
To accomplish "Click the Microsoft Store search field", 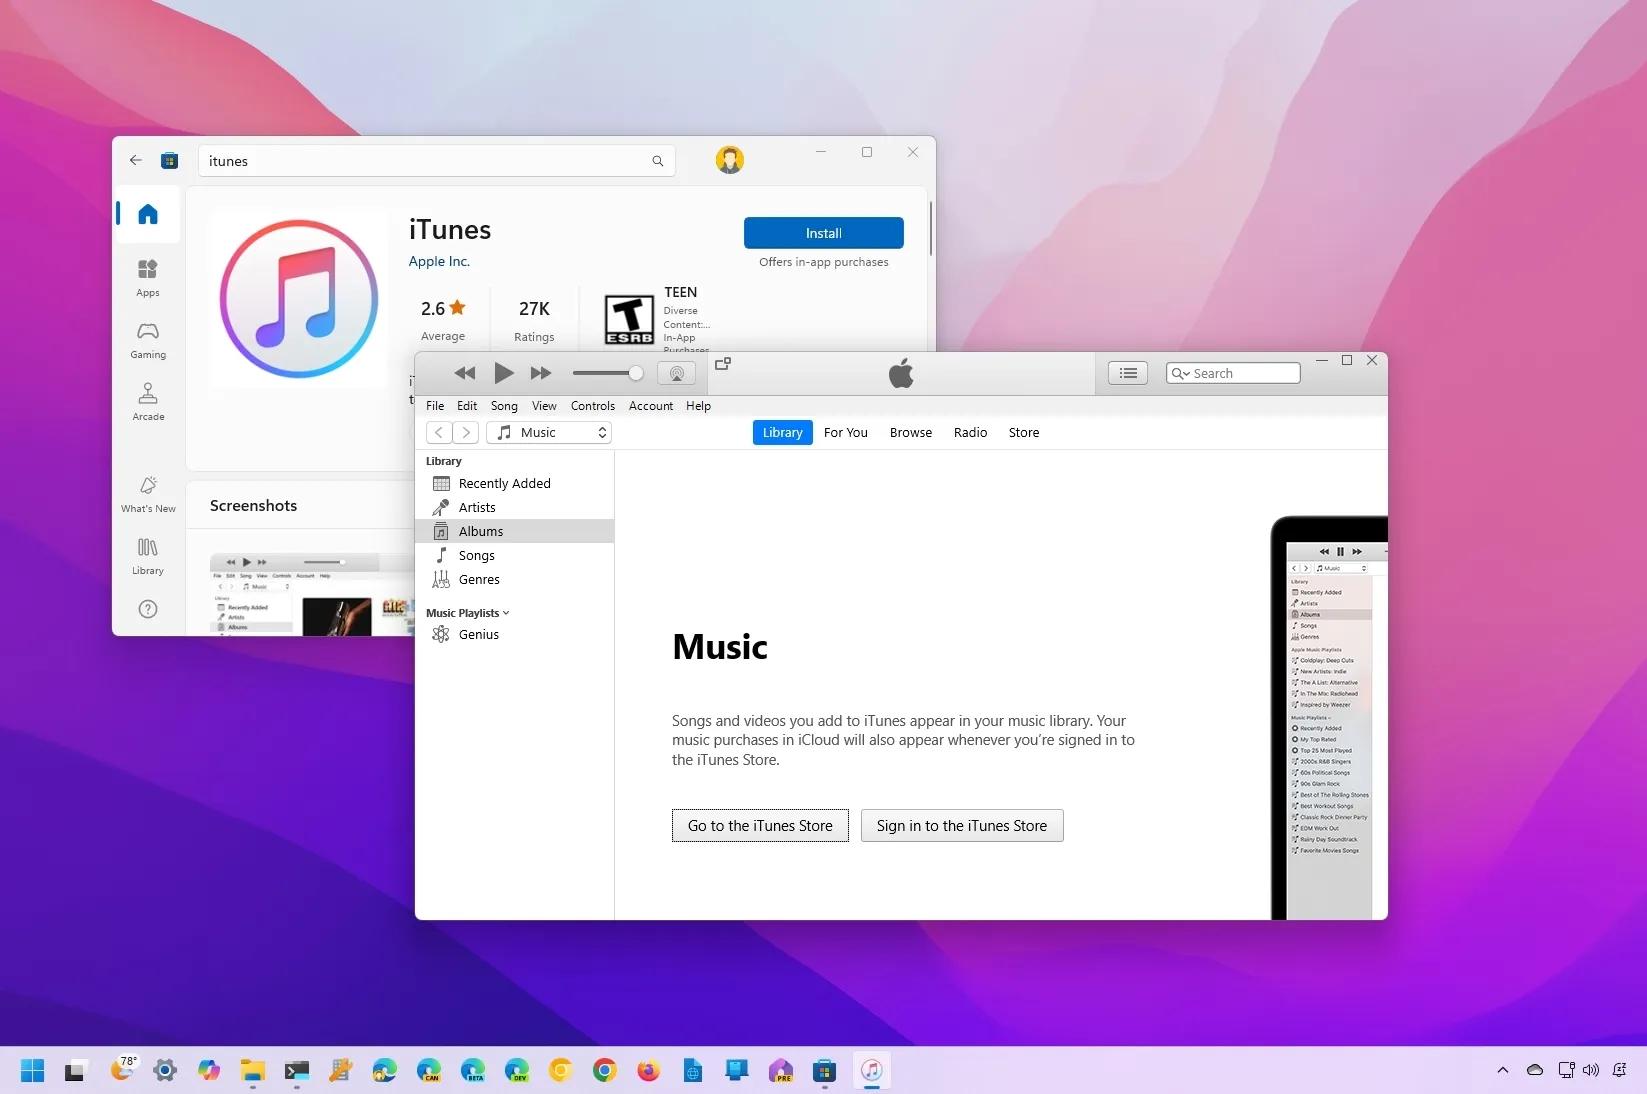I will [x=437, y=161].
